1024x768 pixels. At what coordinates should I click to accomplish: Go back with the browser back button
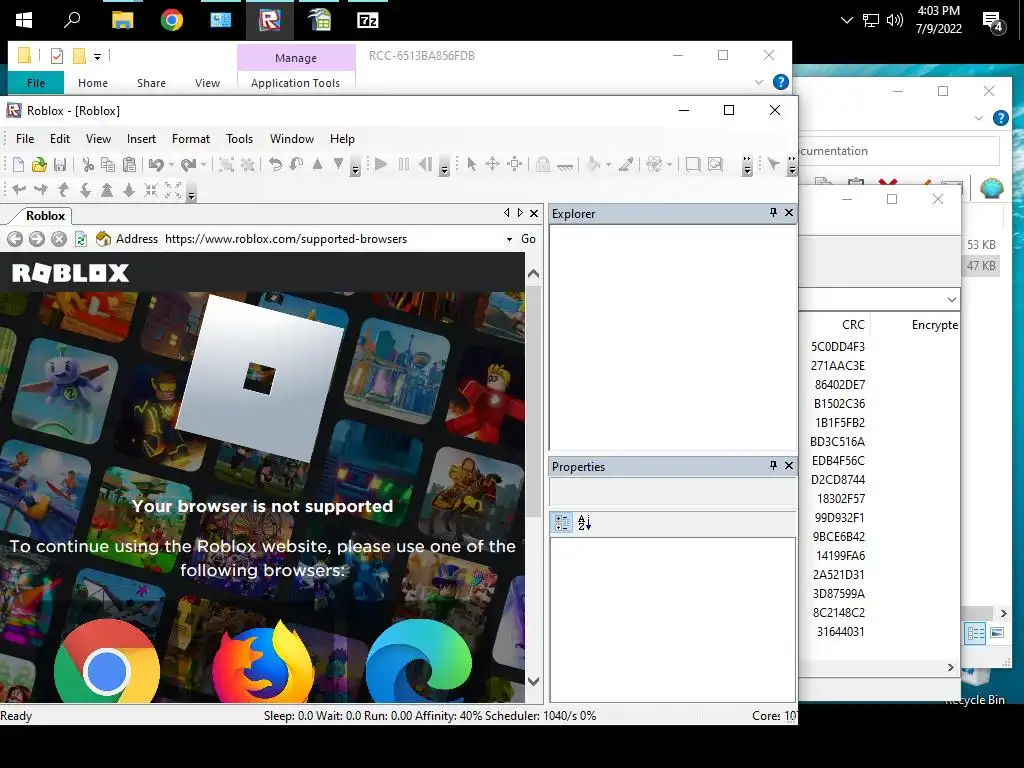(x=15, y=239)
